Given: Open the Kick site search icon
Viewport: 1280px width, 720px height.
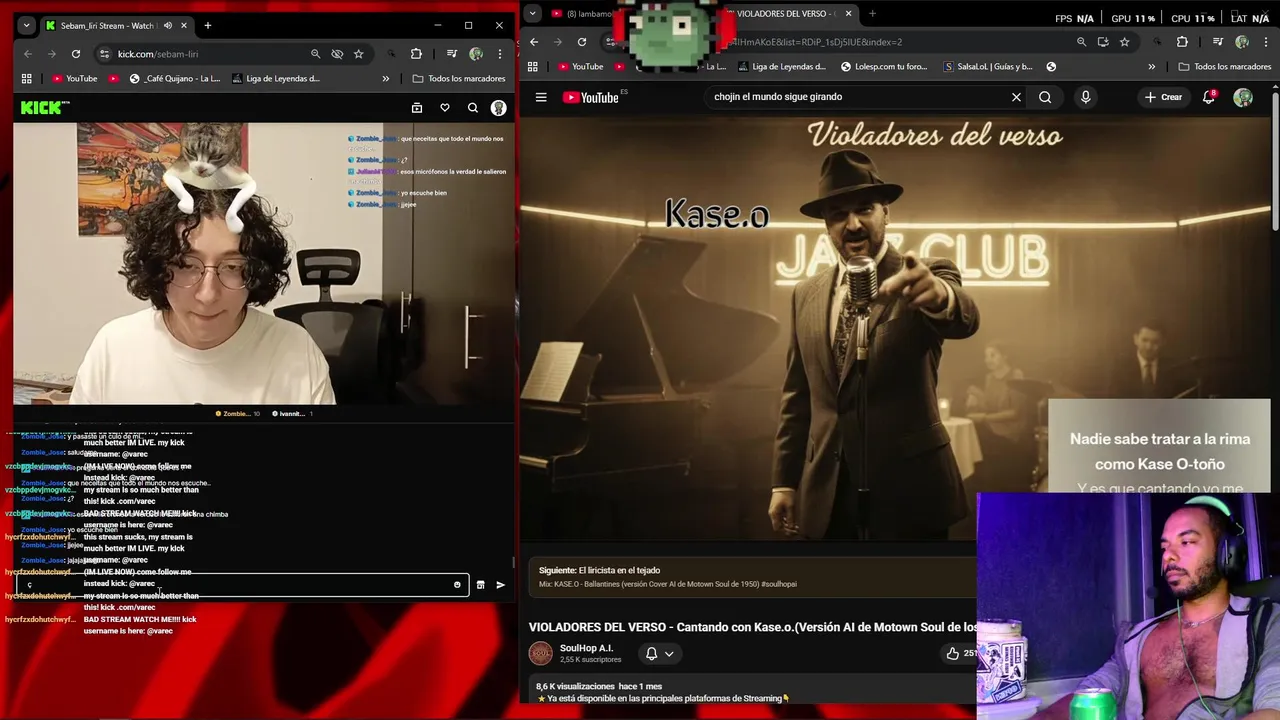Looking at the screenshot, I should [x=473, y=108].
